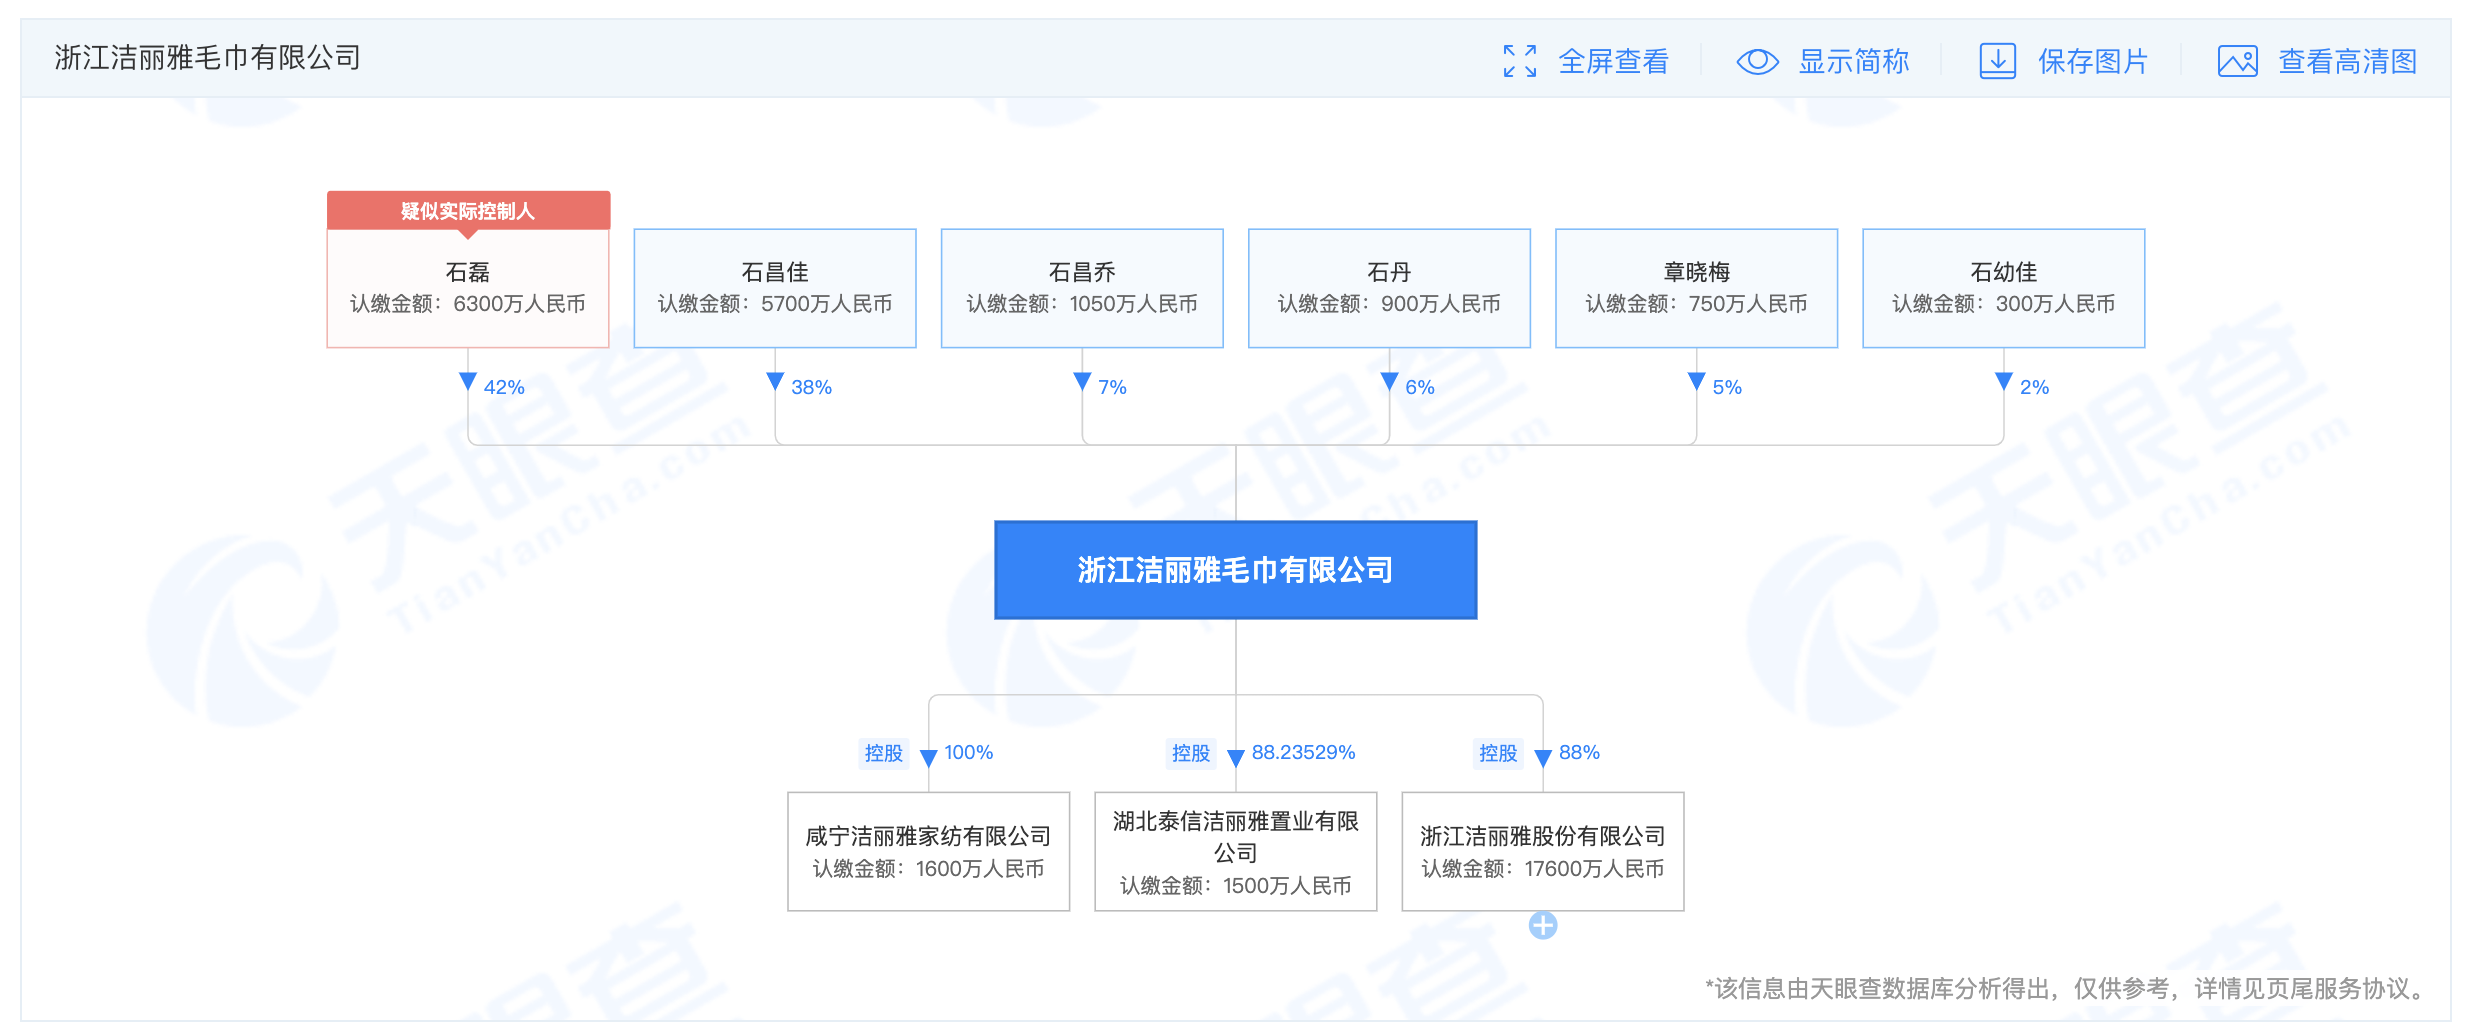The width and height of the screenshot is (2480, 1028).
Task: Click the eye icon for abbreviated names
Action: (1757, 61)
